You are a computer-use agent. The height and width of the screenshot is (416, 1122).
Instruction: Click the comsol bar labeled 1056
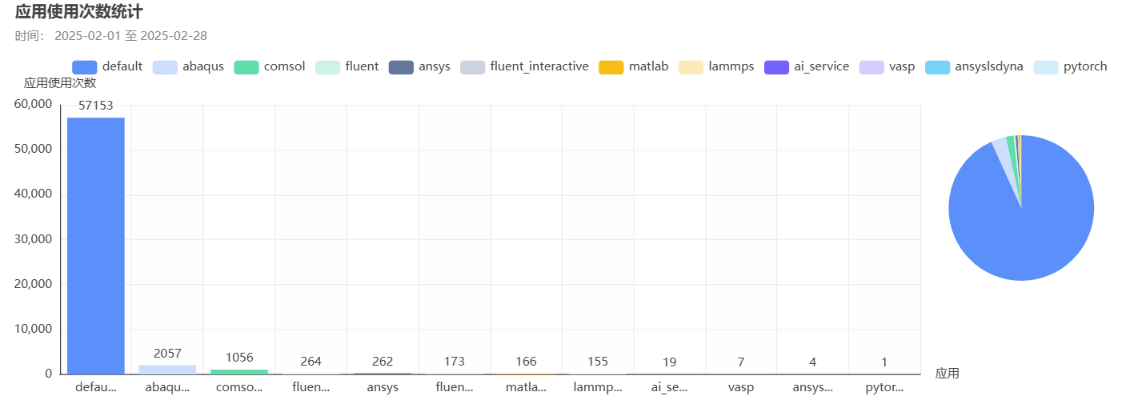(x=239, y=372)
